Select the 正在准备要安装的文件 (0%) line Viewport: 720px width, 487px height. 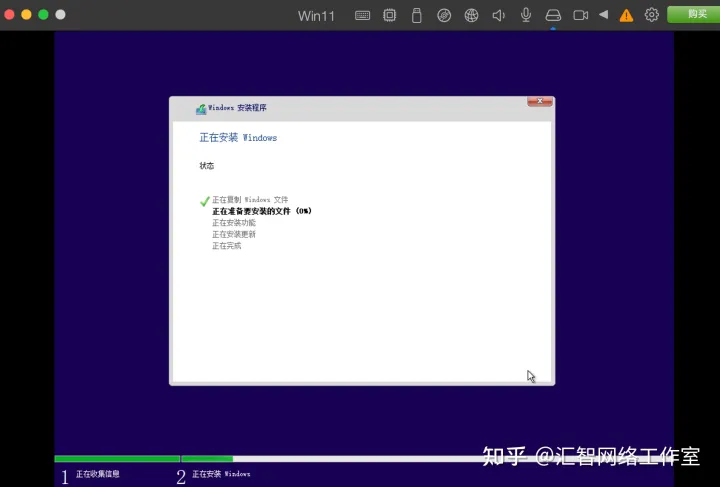click(x=262, y=211)
